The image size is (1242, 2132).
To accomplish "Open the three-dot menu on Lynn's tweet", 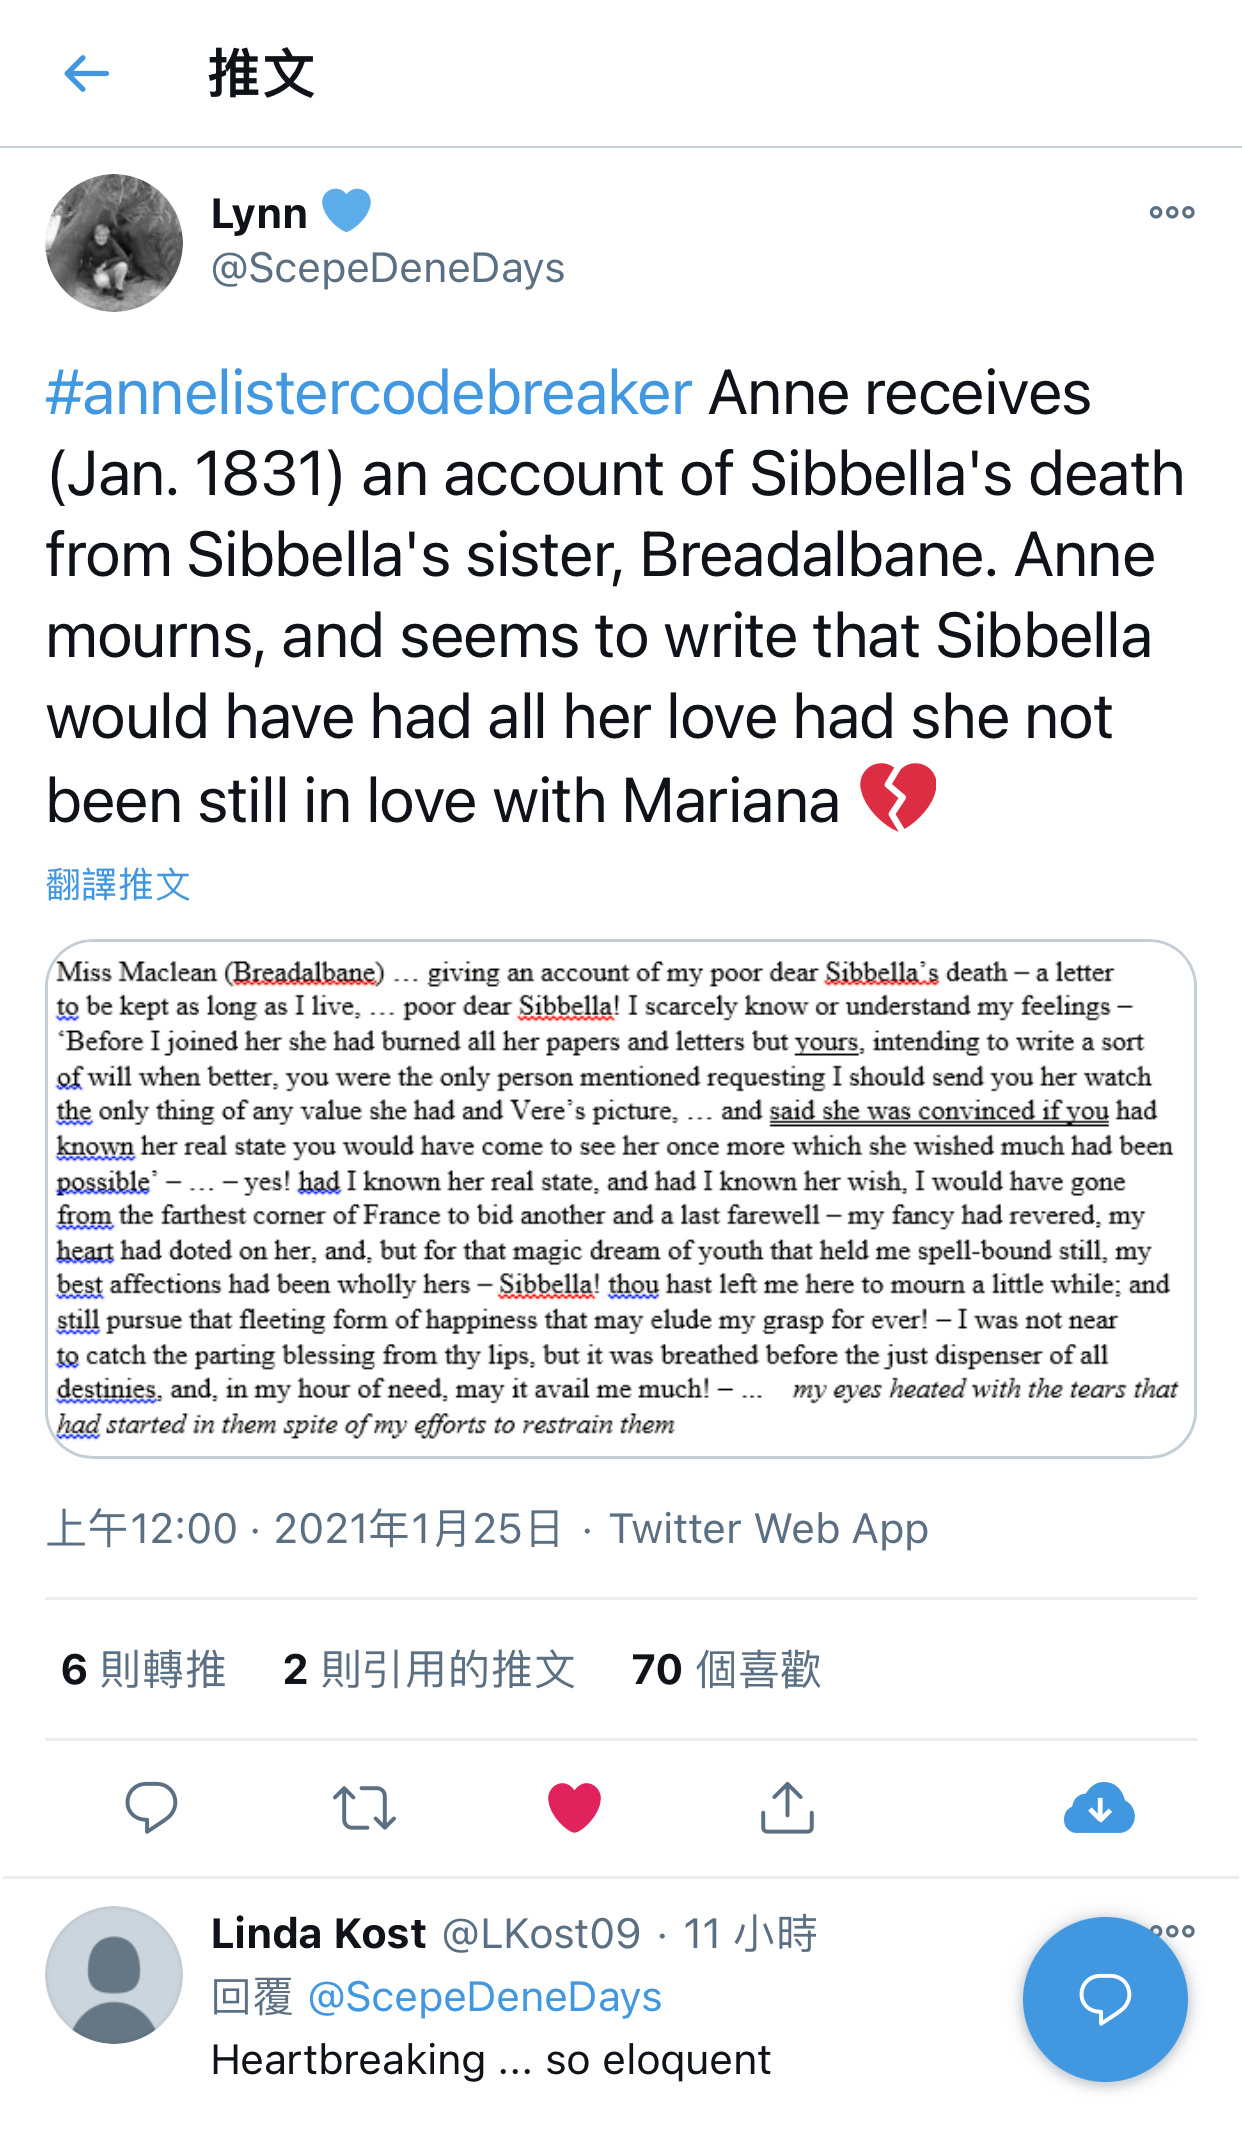I will coord(1171,212).
